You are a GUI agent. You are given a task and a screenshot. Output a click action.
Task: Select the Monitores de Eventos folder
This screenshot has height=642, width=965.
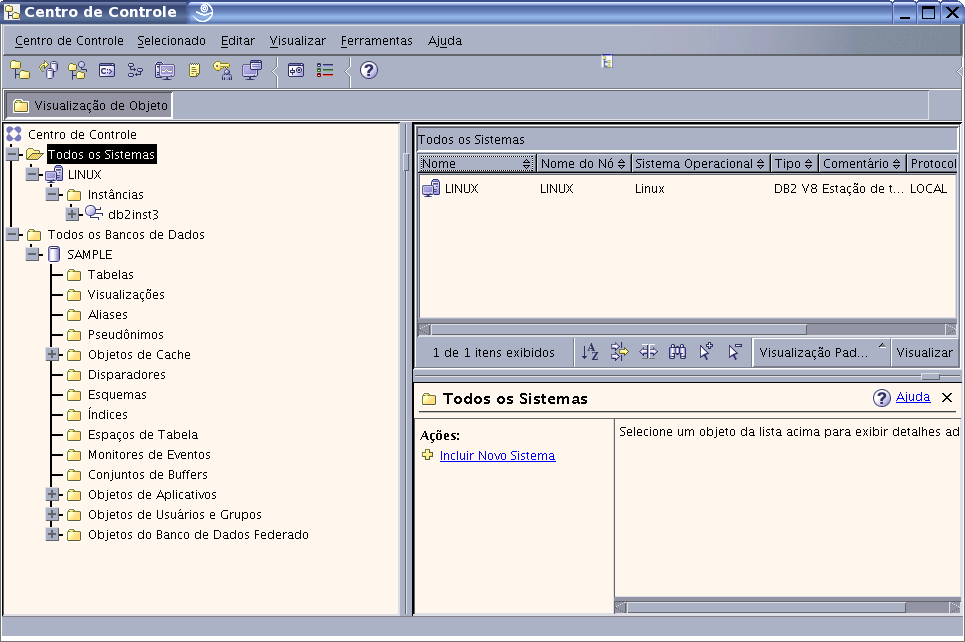149,454
